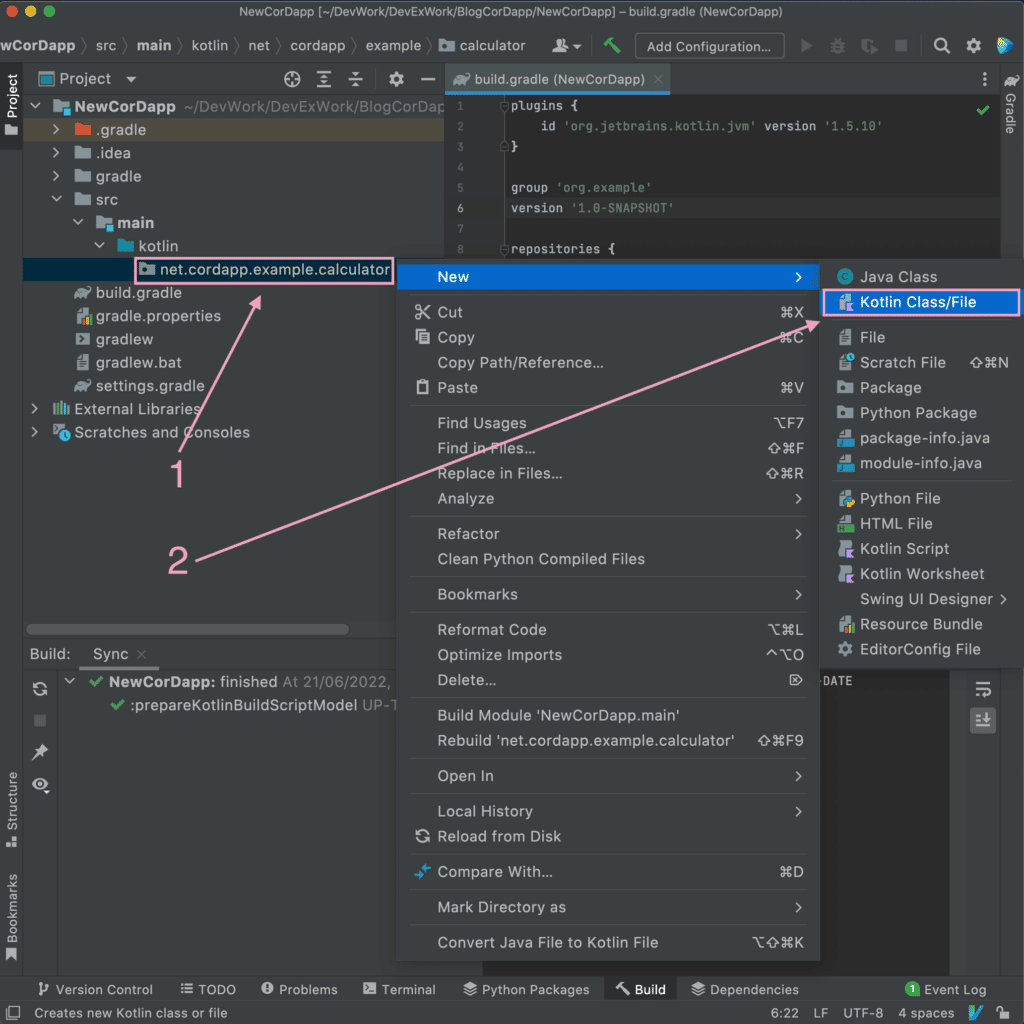This screenshot has height=1024, width=1024.
Task: Click the run with coverage icon
Action: pyautogui.click(x=869, y=46)
